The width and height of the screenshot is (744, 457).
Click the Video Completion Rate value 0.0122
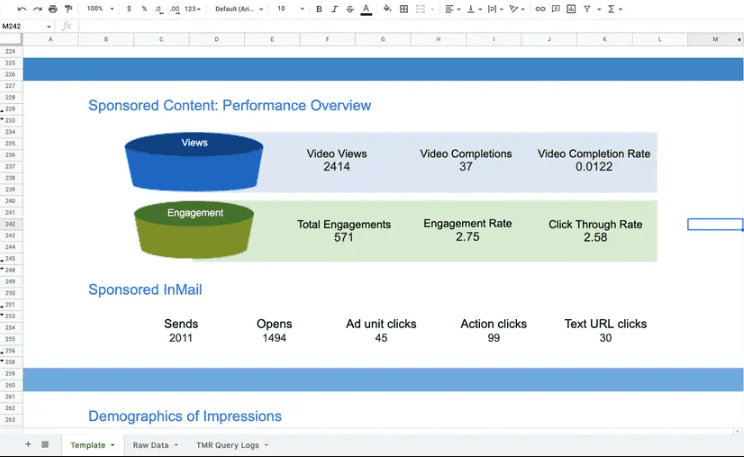594,167
